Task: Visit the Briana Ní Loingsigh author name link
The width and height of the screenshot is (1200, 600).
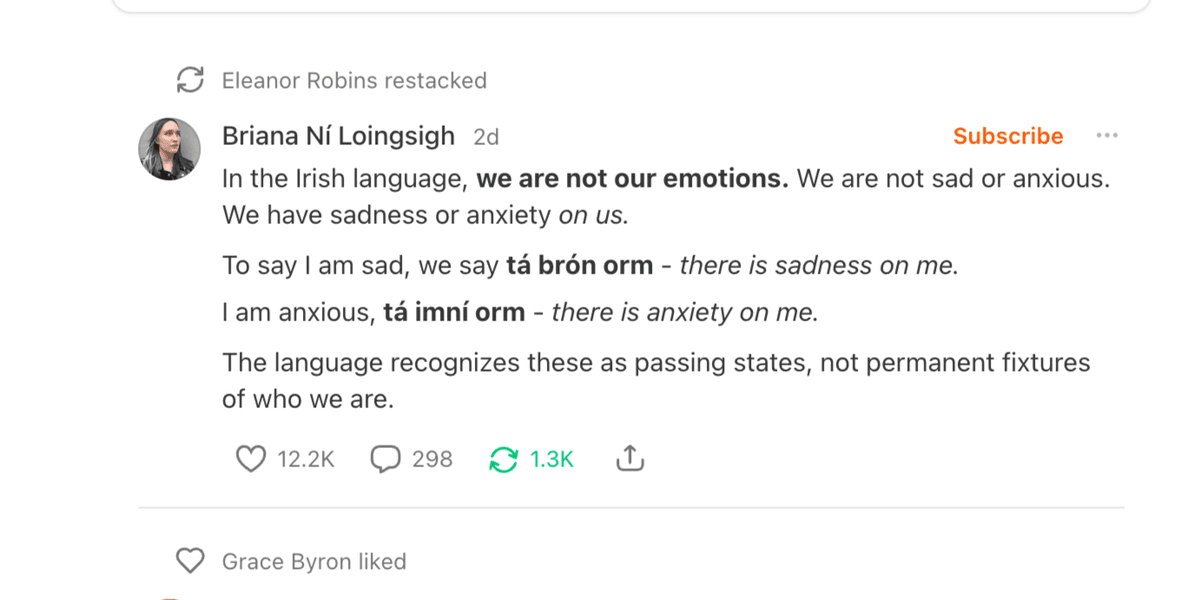Action: point(338,135)
